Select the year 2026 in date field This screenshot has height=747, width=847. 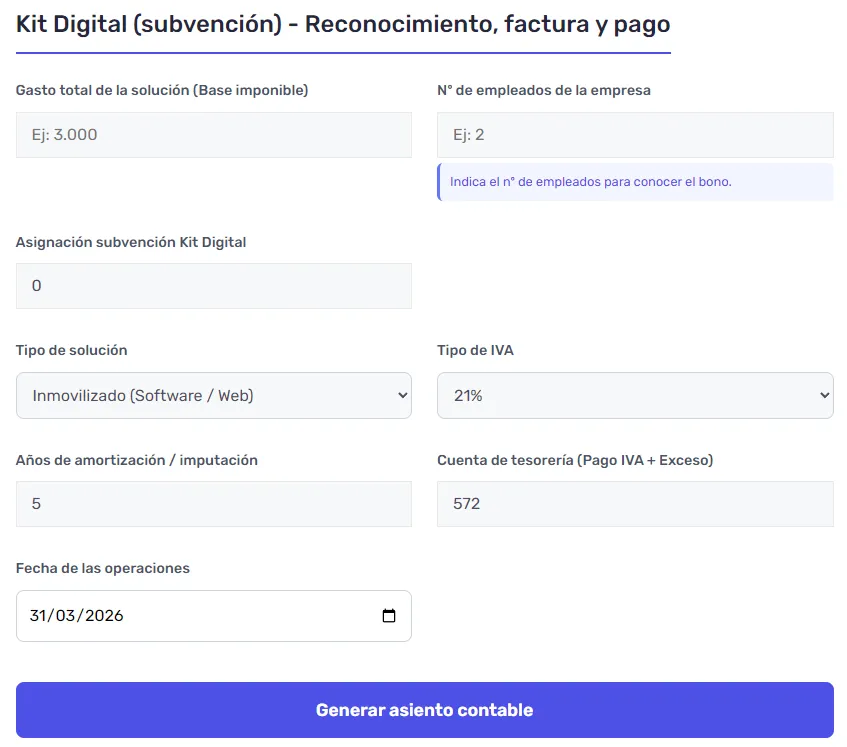click(104, 616)
